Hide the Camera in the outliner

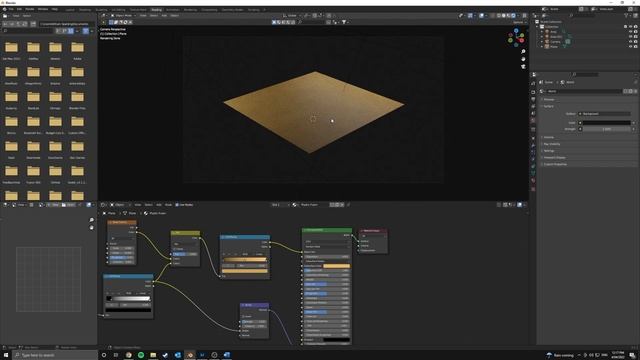(631, 42)
